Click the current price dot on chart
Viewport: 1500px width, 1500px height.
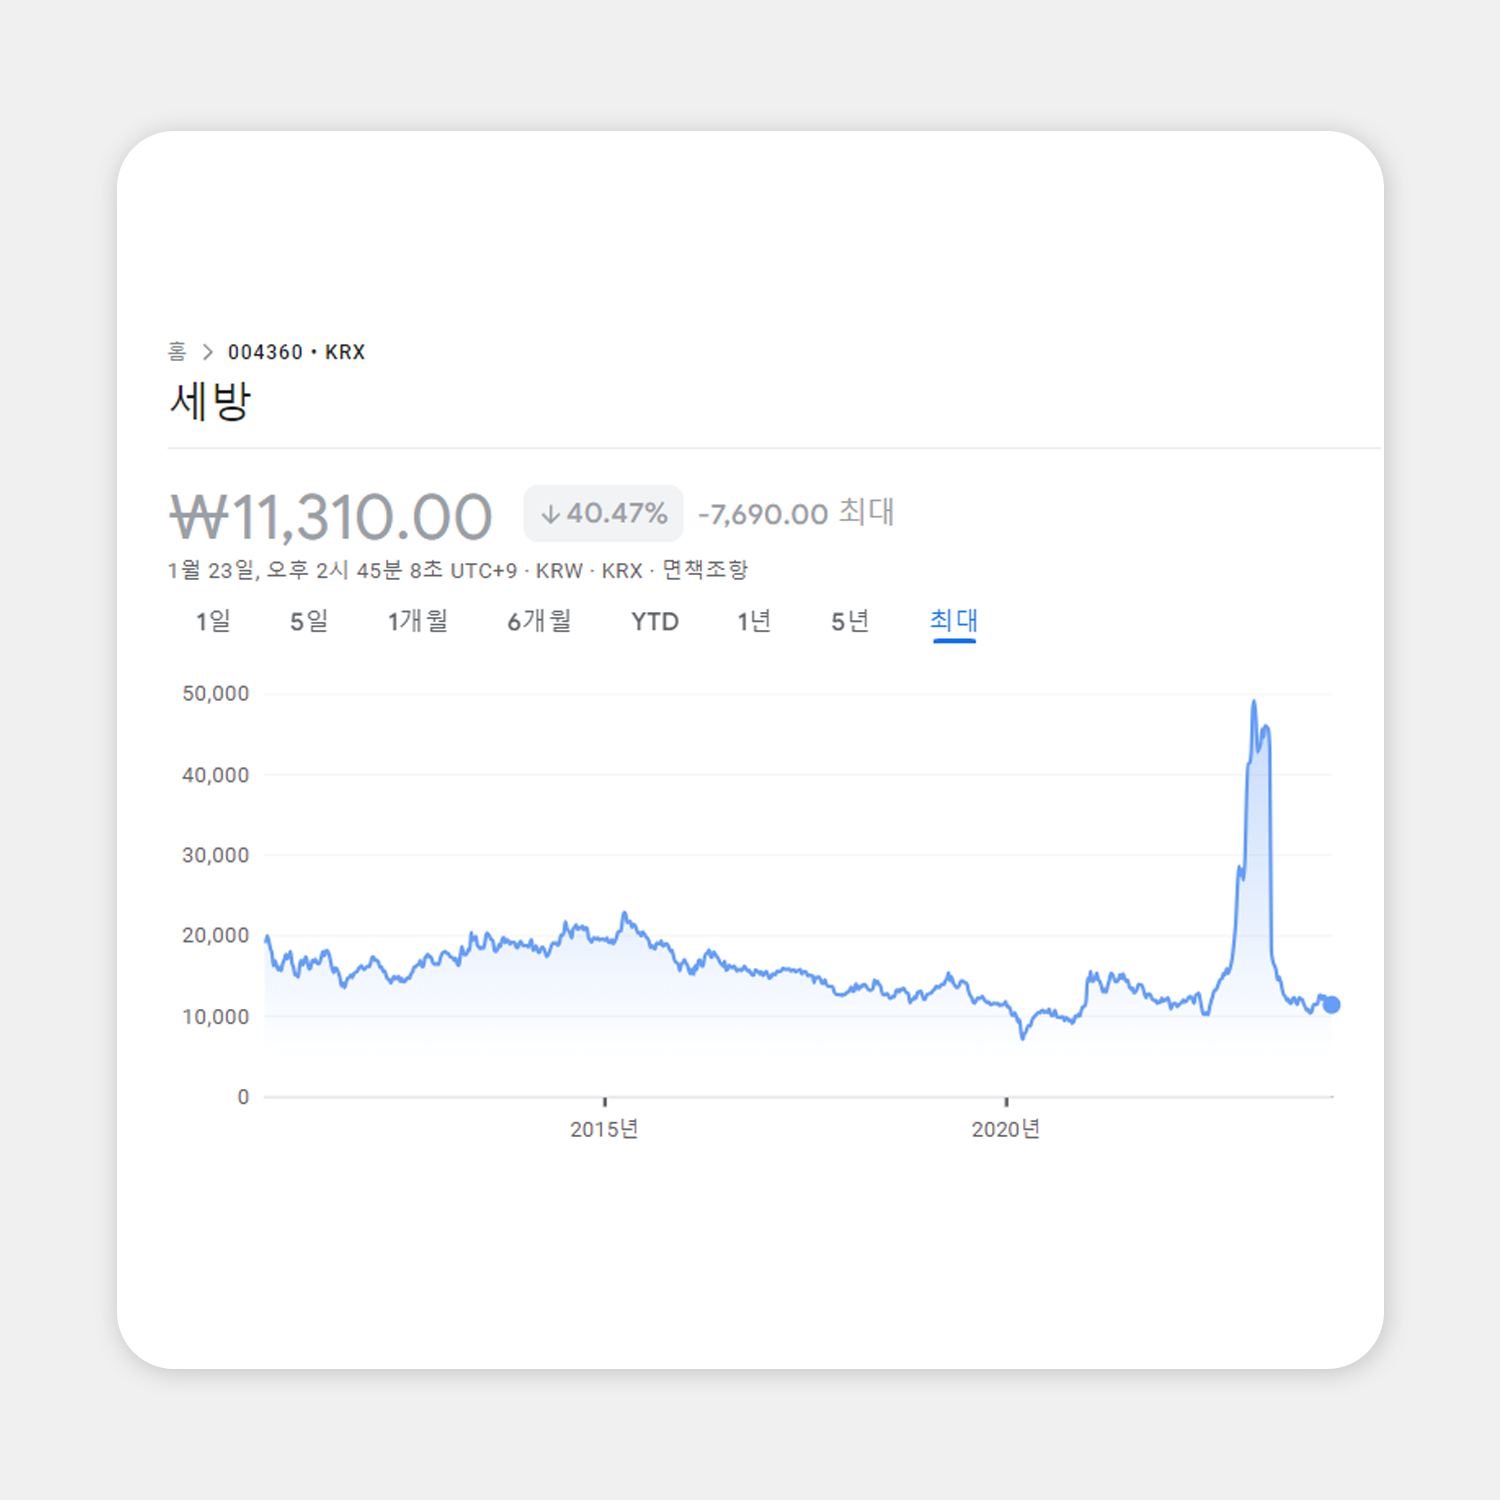click(x=1331, y=1005)
